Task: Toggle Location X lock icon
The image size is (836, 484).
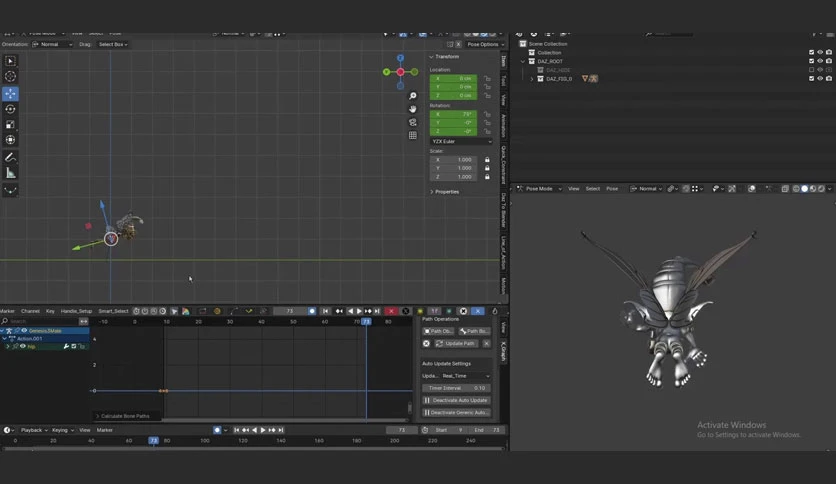Action: pos(487,78)
